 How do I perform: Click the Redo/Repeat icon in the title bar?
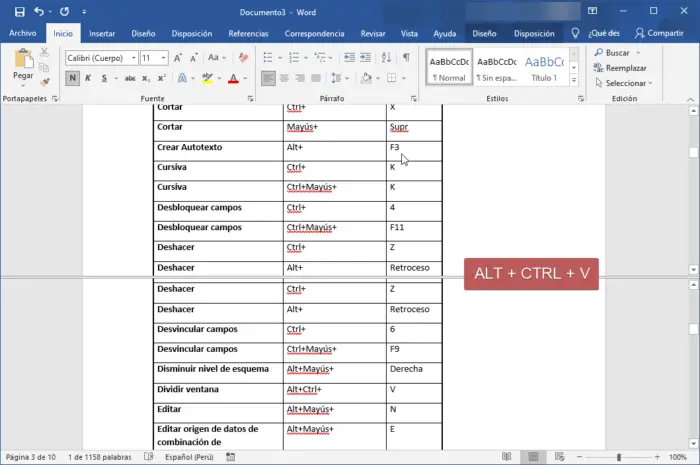[65, 12]
